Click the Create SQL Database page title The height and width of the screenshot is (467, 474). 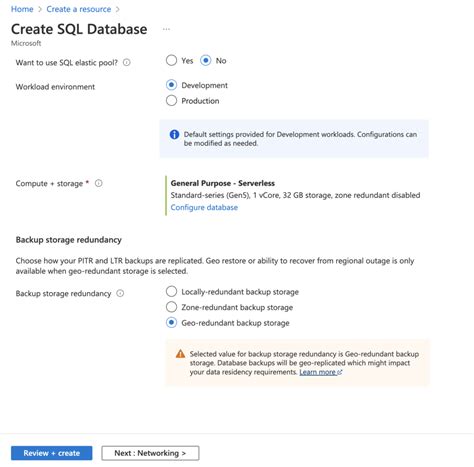pos(79,29)
